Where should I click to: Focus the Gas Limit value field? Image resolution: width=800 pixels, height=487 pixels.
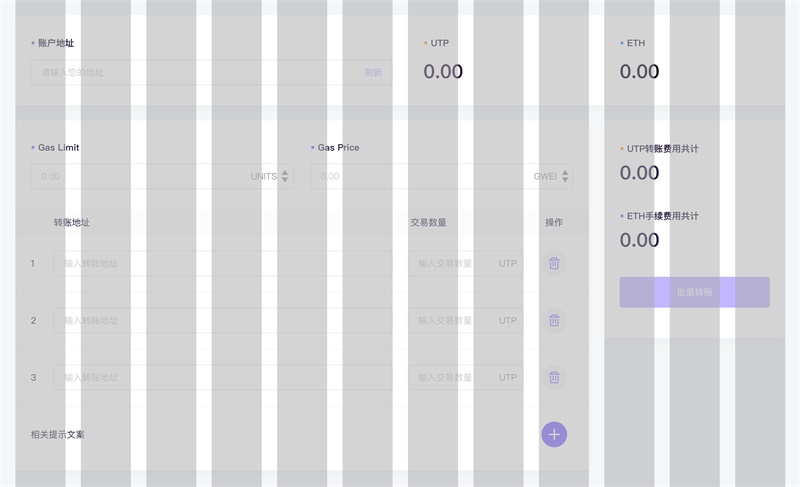tap(162, 176)
